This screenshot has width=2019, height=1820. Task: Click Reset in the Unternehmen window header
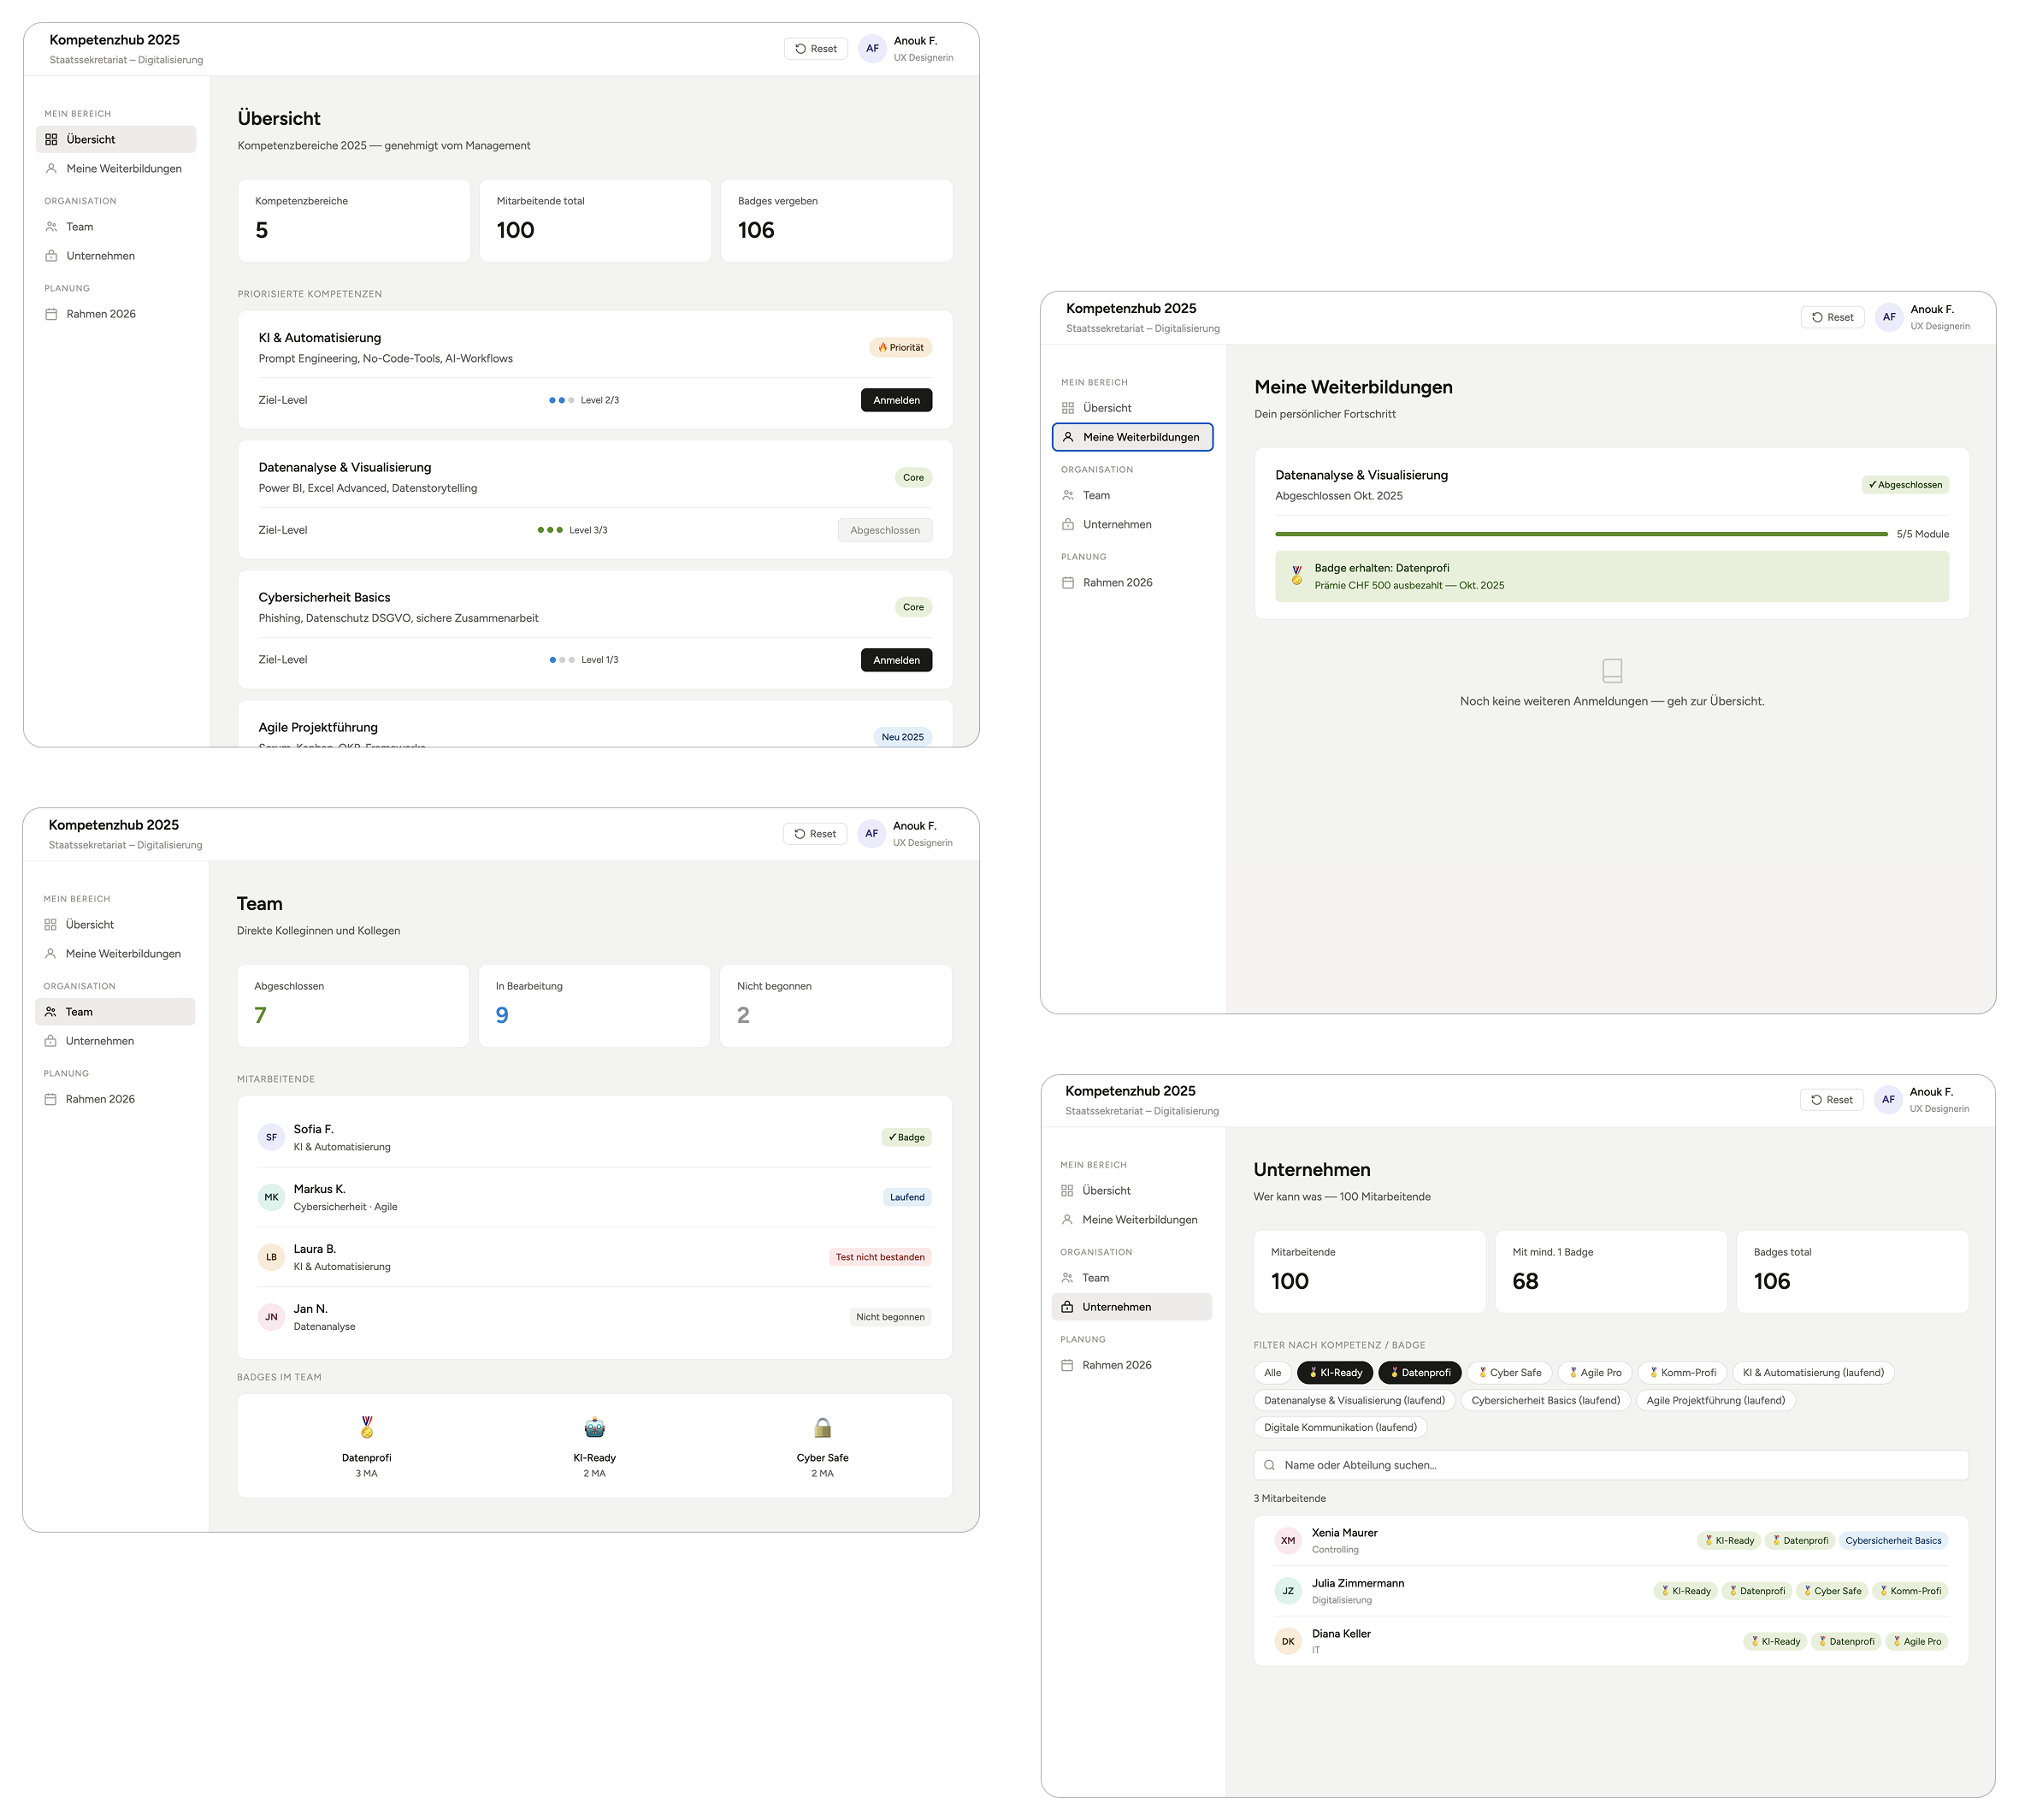click(1832, 1100)
